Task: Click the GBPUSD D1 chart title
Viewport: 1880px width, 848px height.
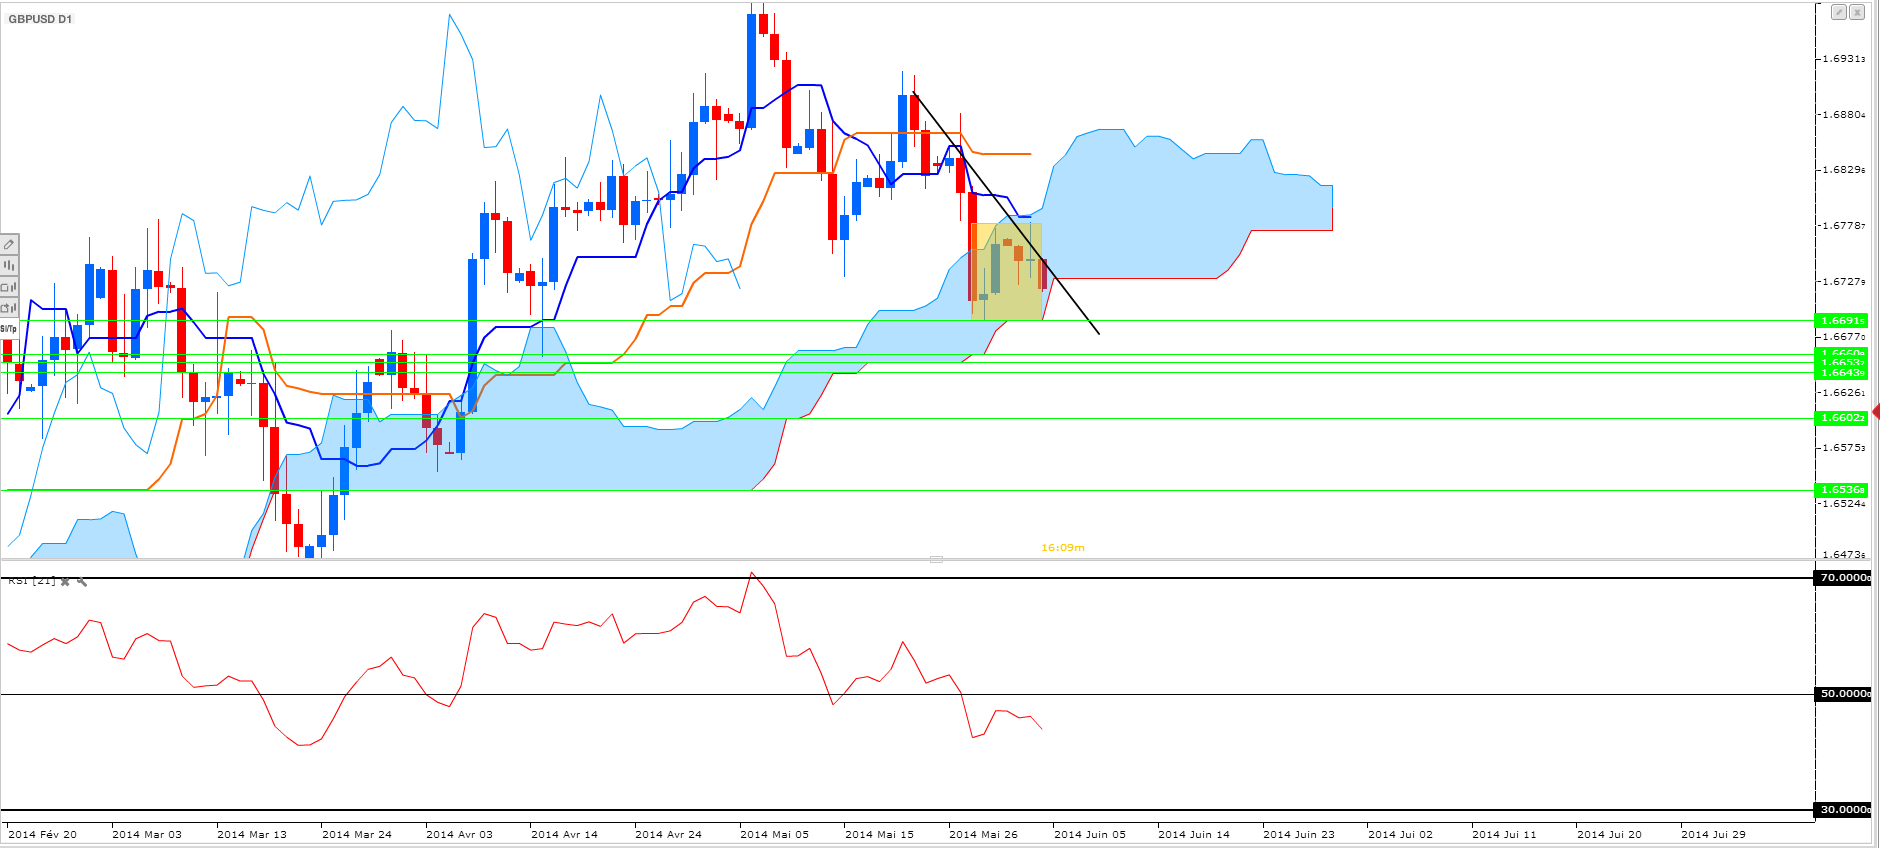Action: coord(40,19)
